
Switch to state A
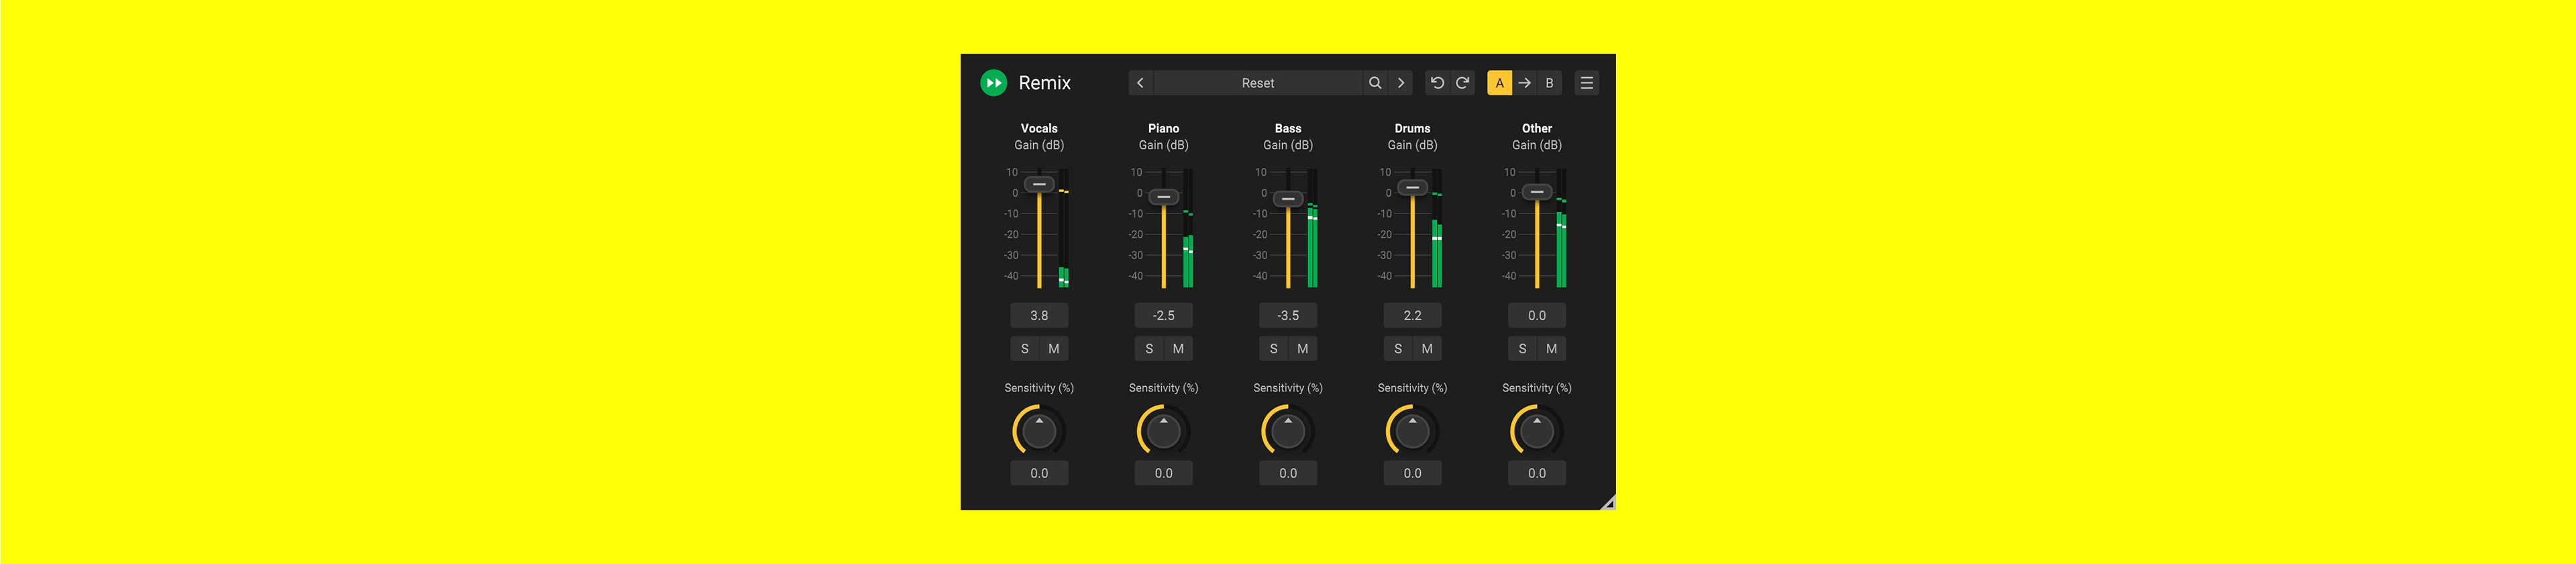coord(1499,83)
